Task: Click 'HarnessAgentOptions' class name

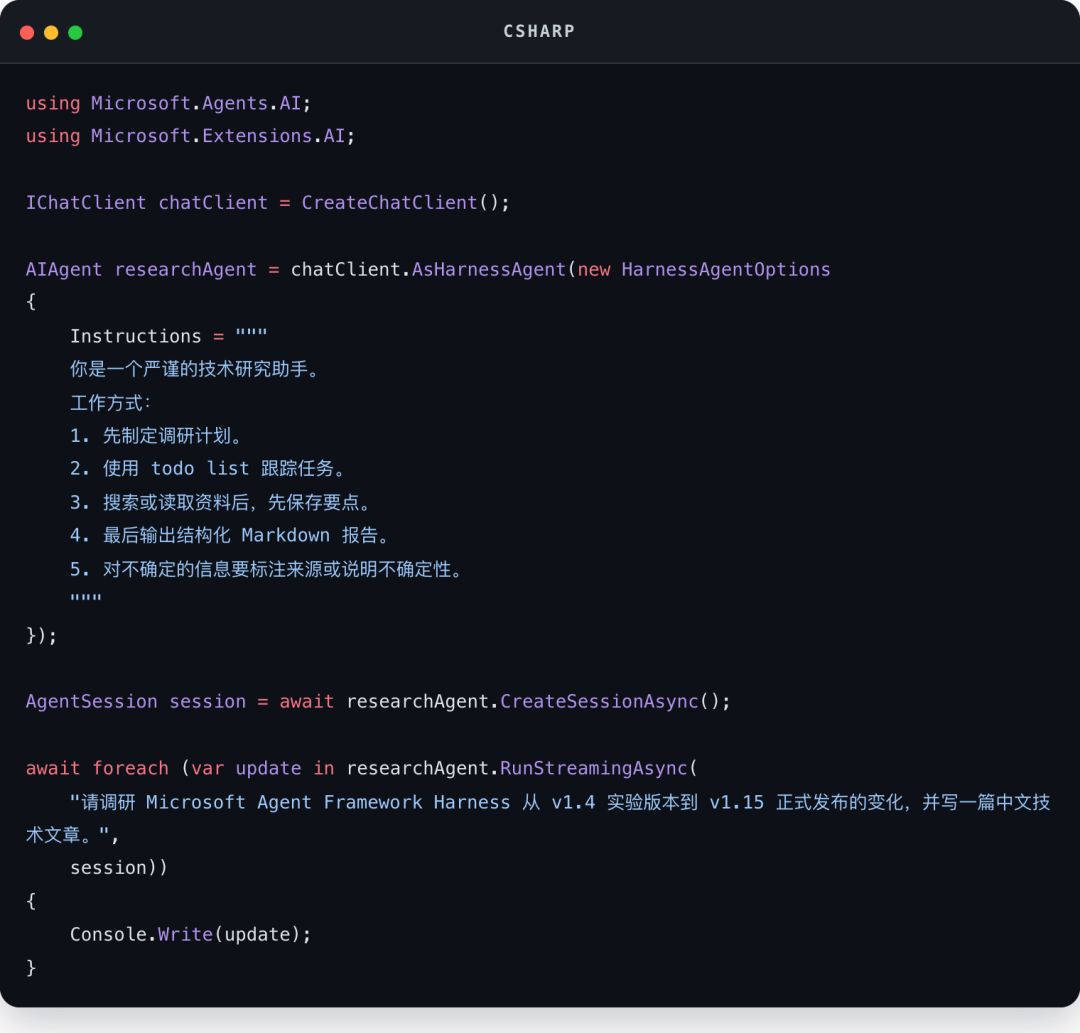Action: pos(726,269)
